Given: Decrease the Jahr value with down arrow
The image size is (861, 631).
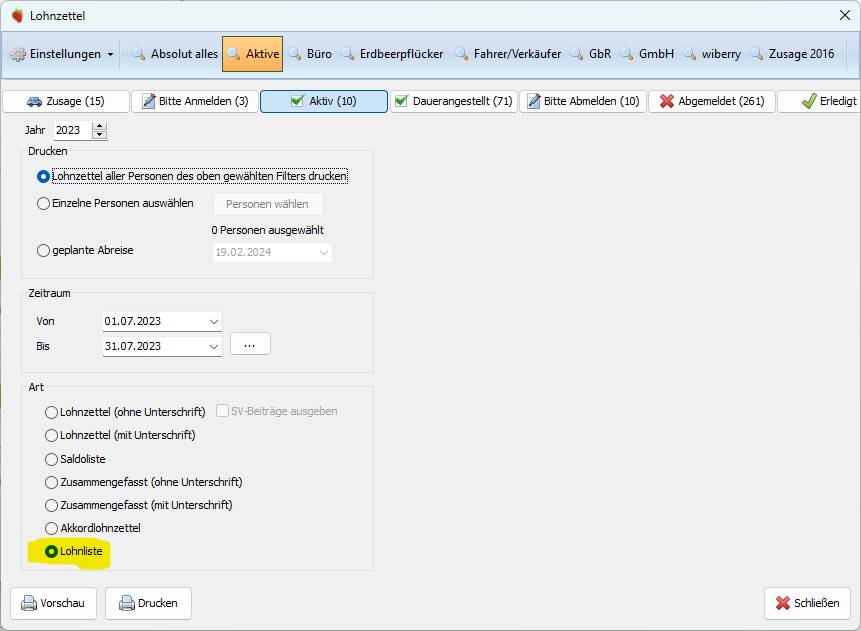Looking at the screenshot, I should (99, 135).
